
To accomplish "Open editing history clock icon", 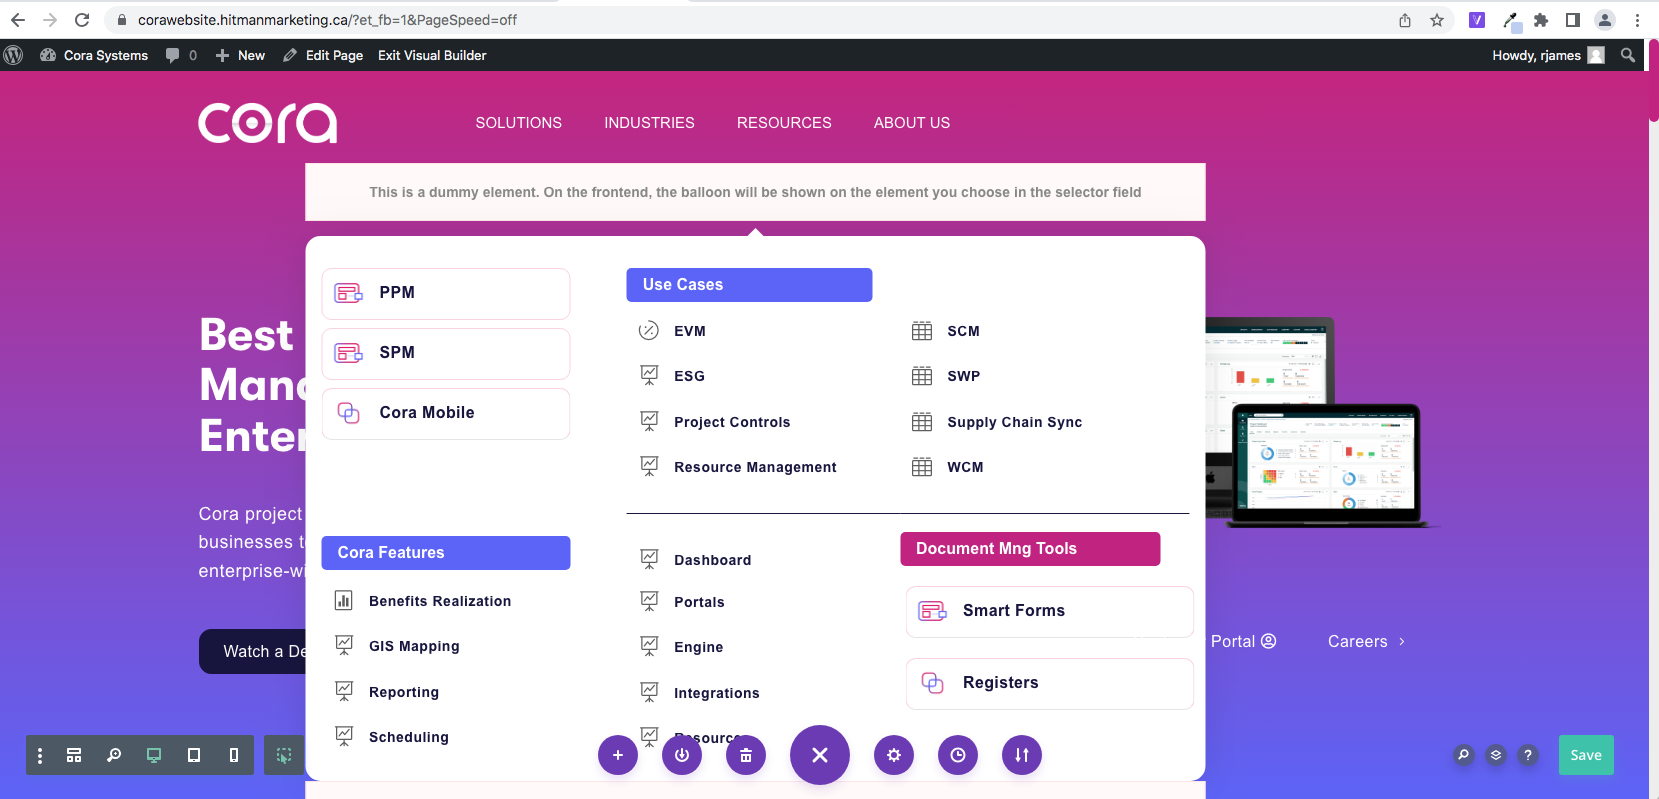I will [958, 755].
